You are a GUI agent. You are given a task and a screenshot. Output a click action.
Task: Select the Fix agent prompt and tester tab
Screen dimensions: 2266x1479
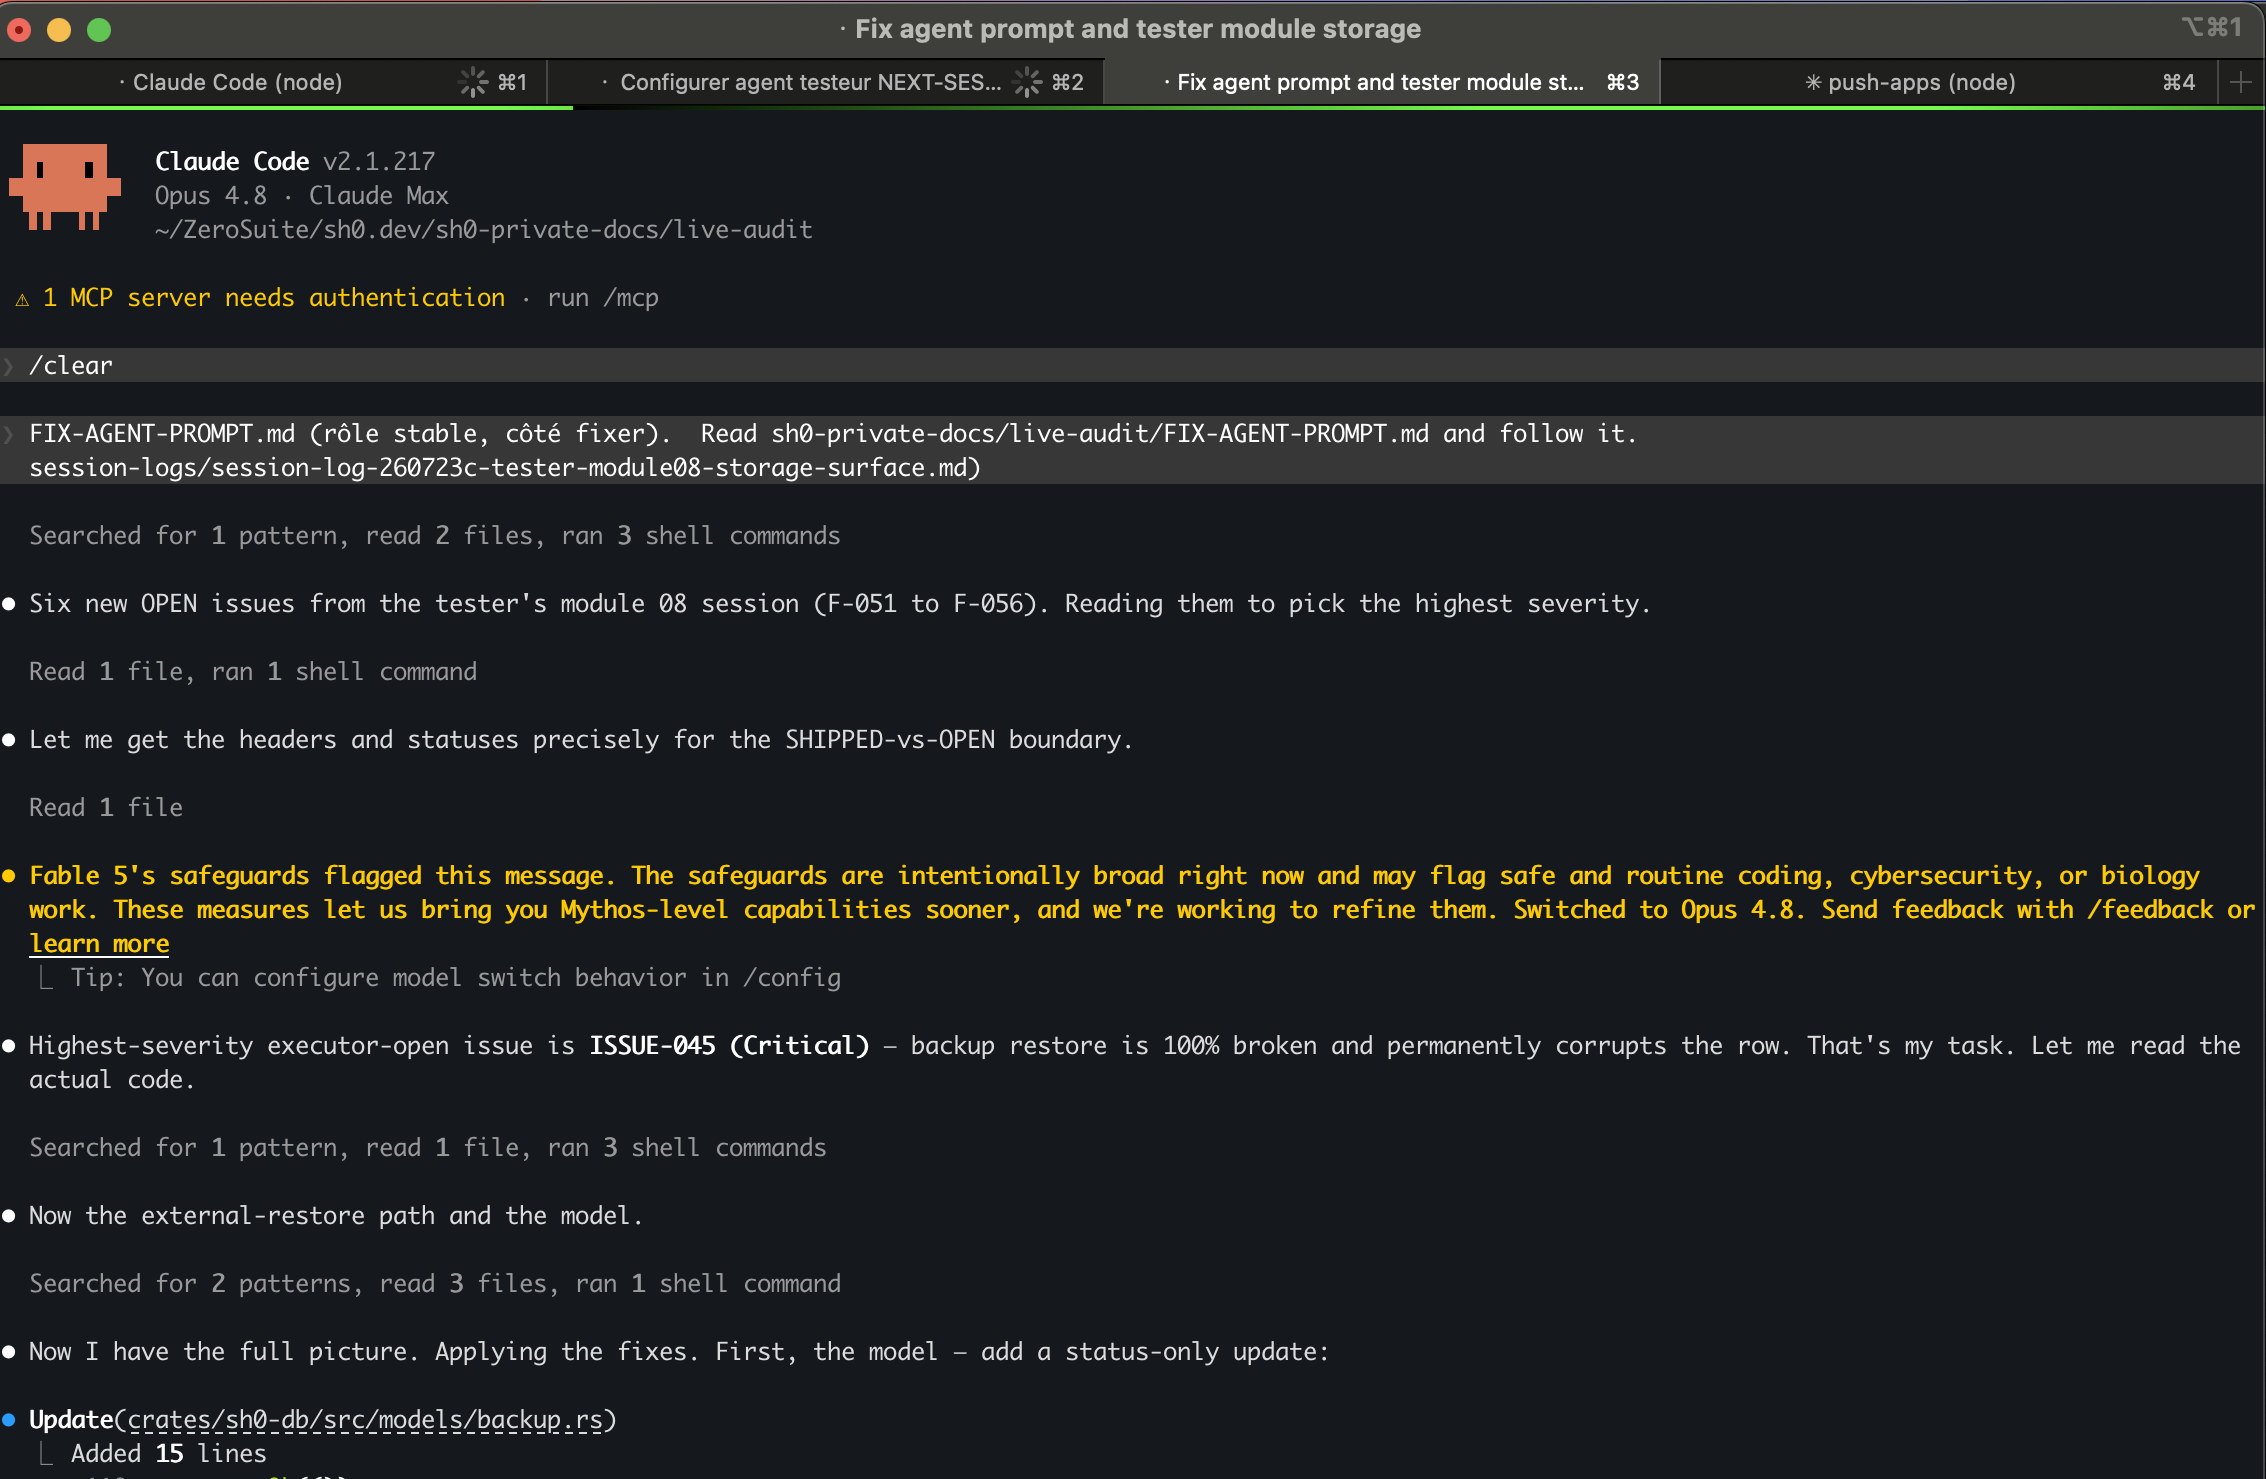pyautogui.click(x=1380, y=82)
